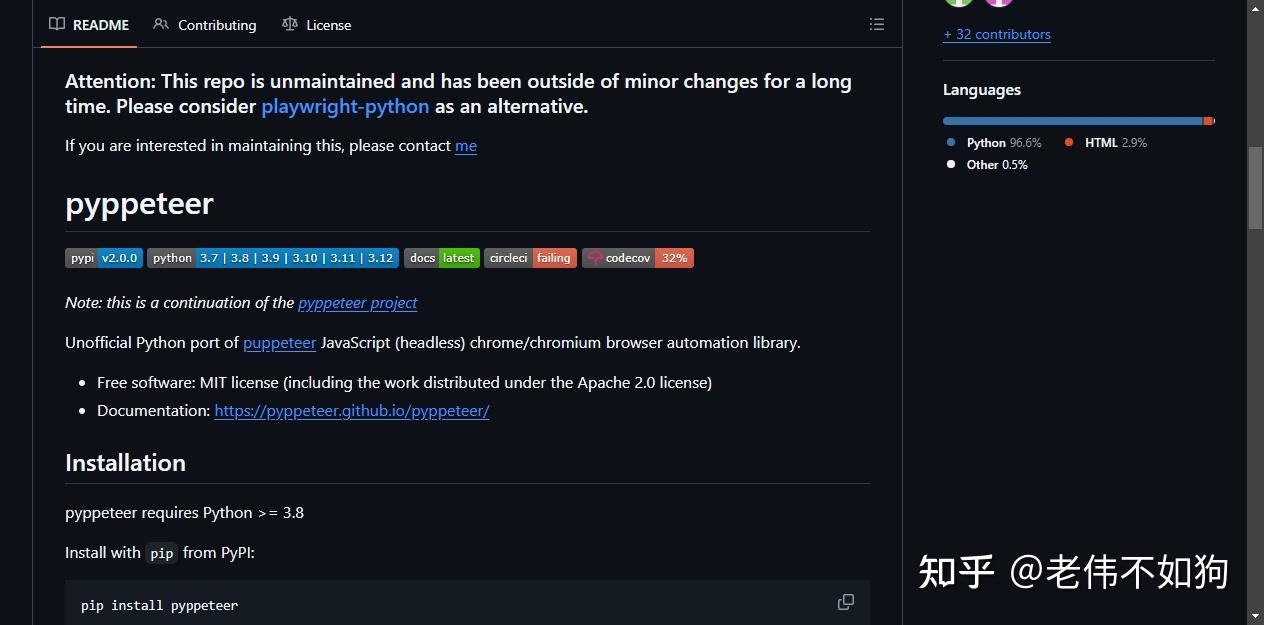
Task: Click the docs latest badge
Action: pos(442,258)
